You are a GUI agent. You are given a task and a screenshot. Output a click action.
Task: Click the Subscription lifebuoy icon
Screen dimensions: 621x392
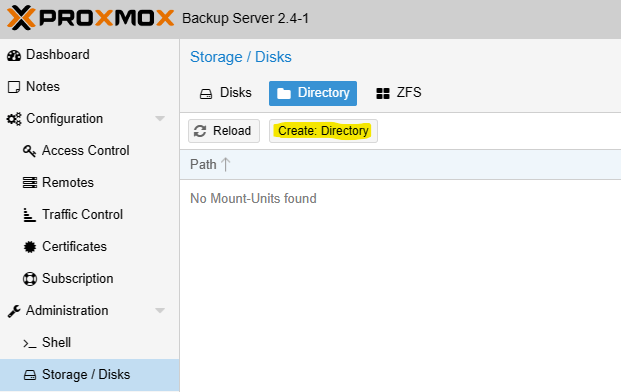30,279
